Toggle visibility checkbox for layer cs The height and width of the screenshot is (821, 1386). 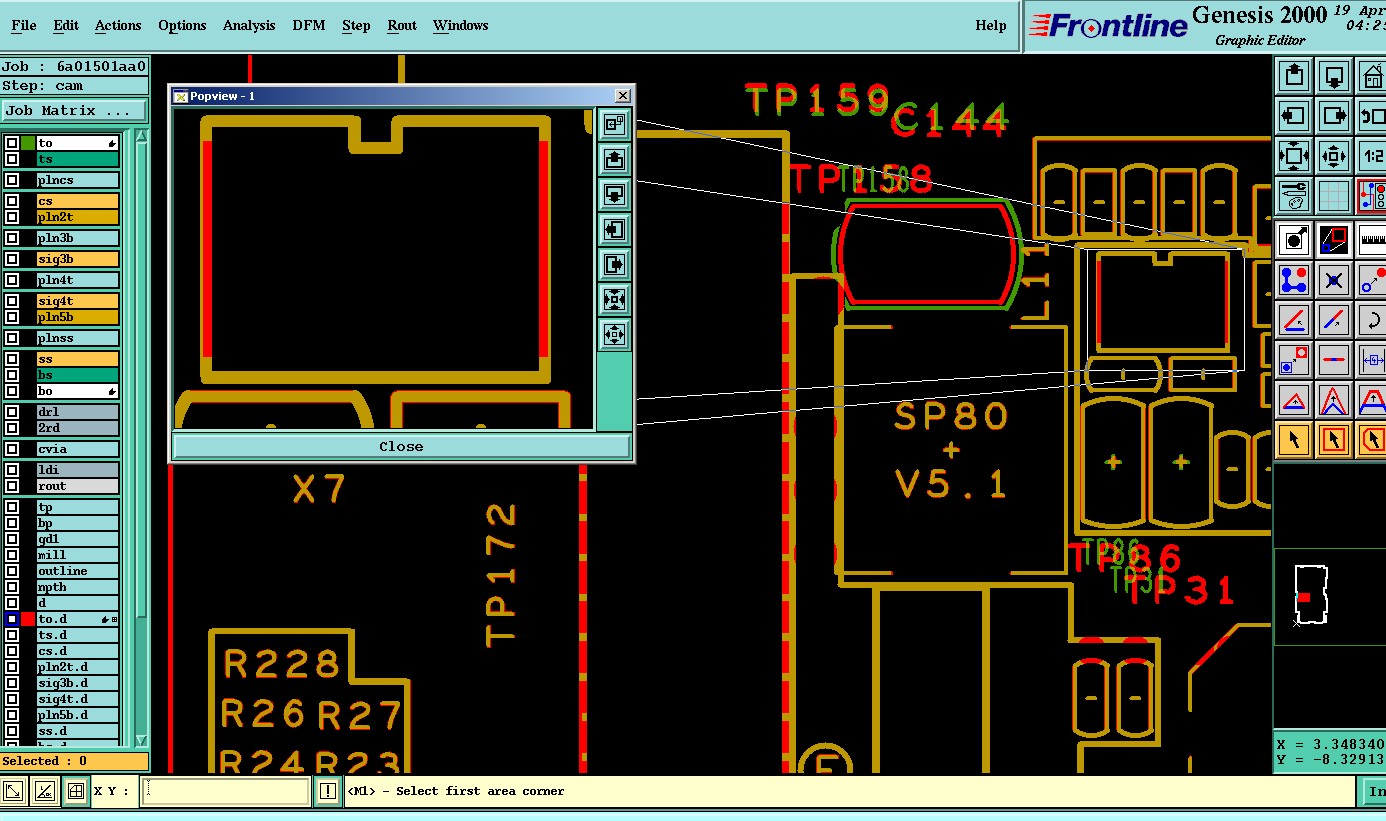coord(12,201)
